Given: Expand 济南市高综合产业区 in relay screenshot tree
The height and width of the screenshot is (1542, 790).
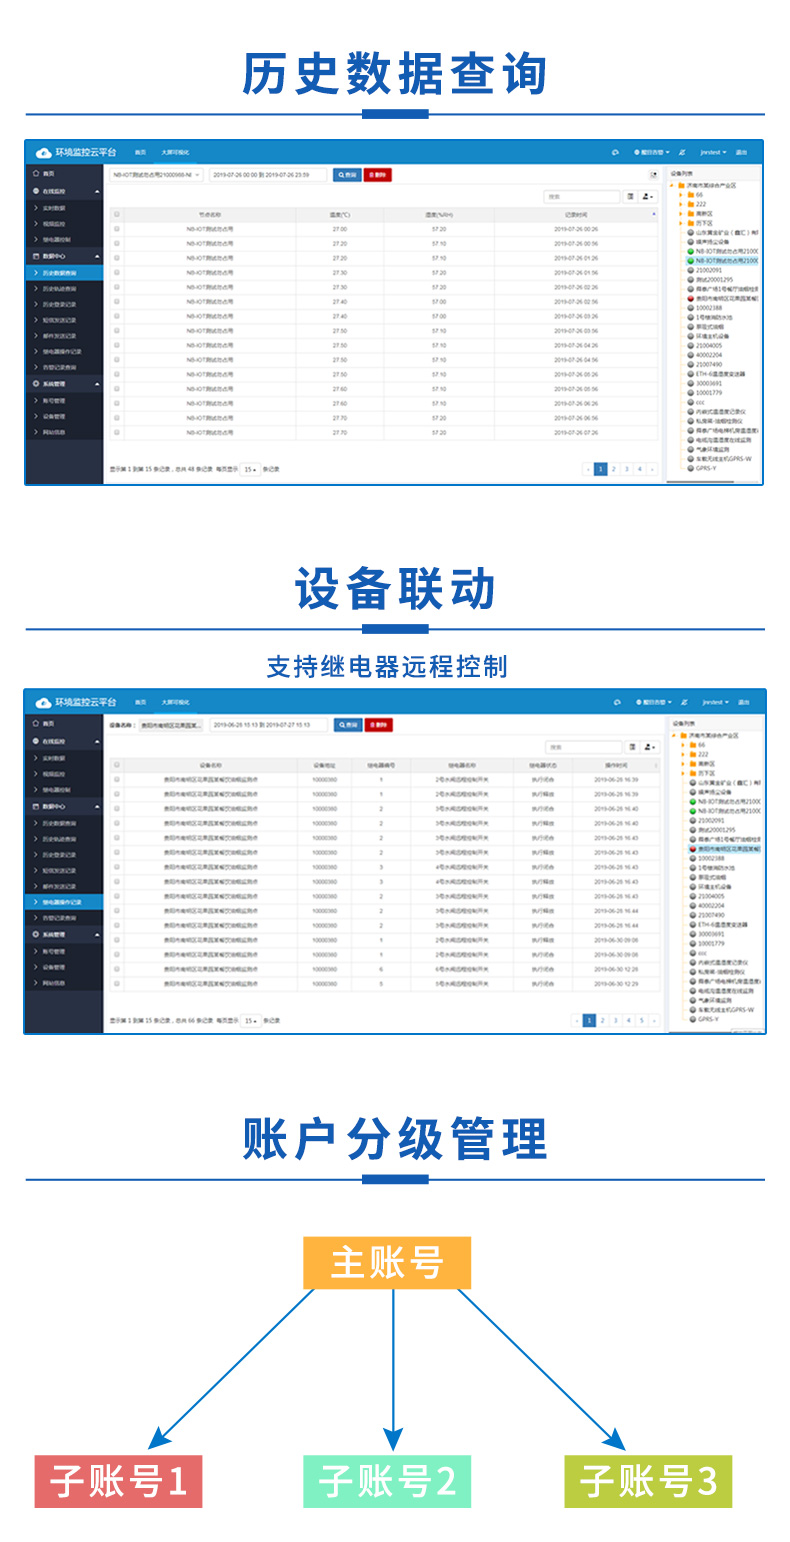Looking at the screenshot, I should click(x=674, y=735).
